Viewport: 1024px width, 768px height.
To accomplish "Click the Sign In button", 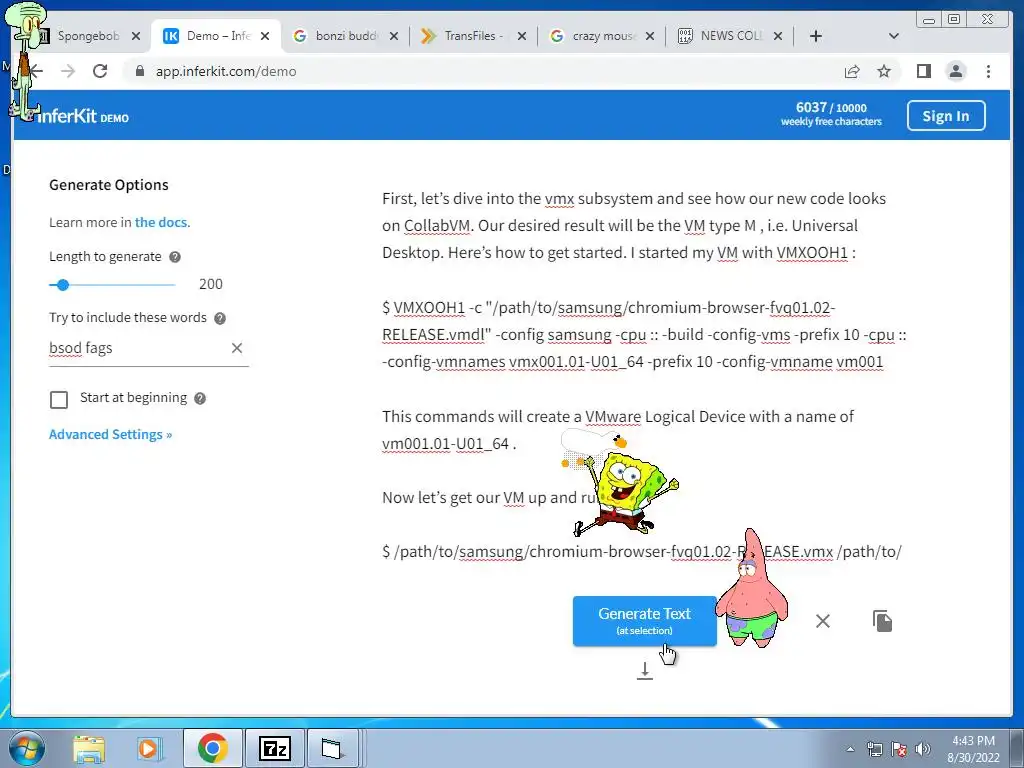I will point(946,116).
